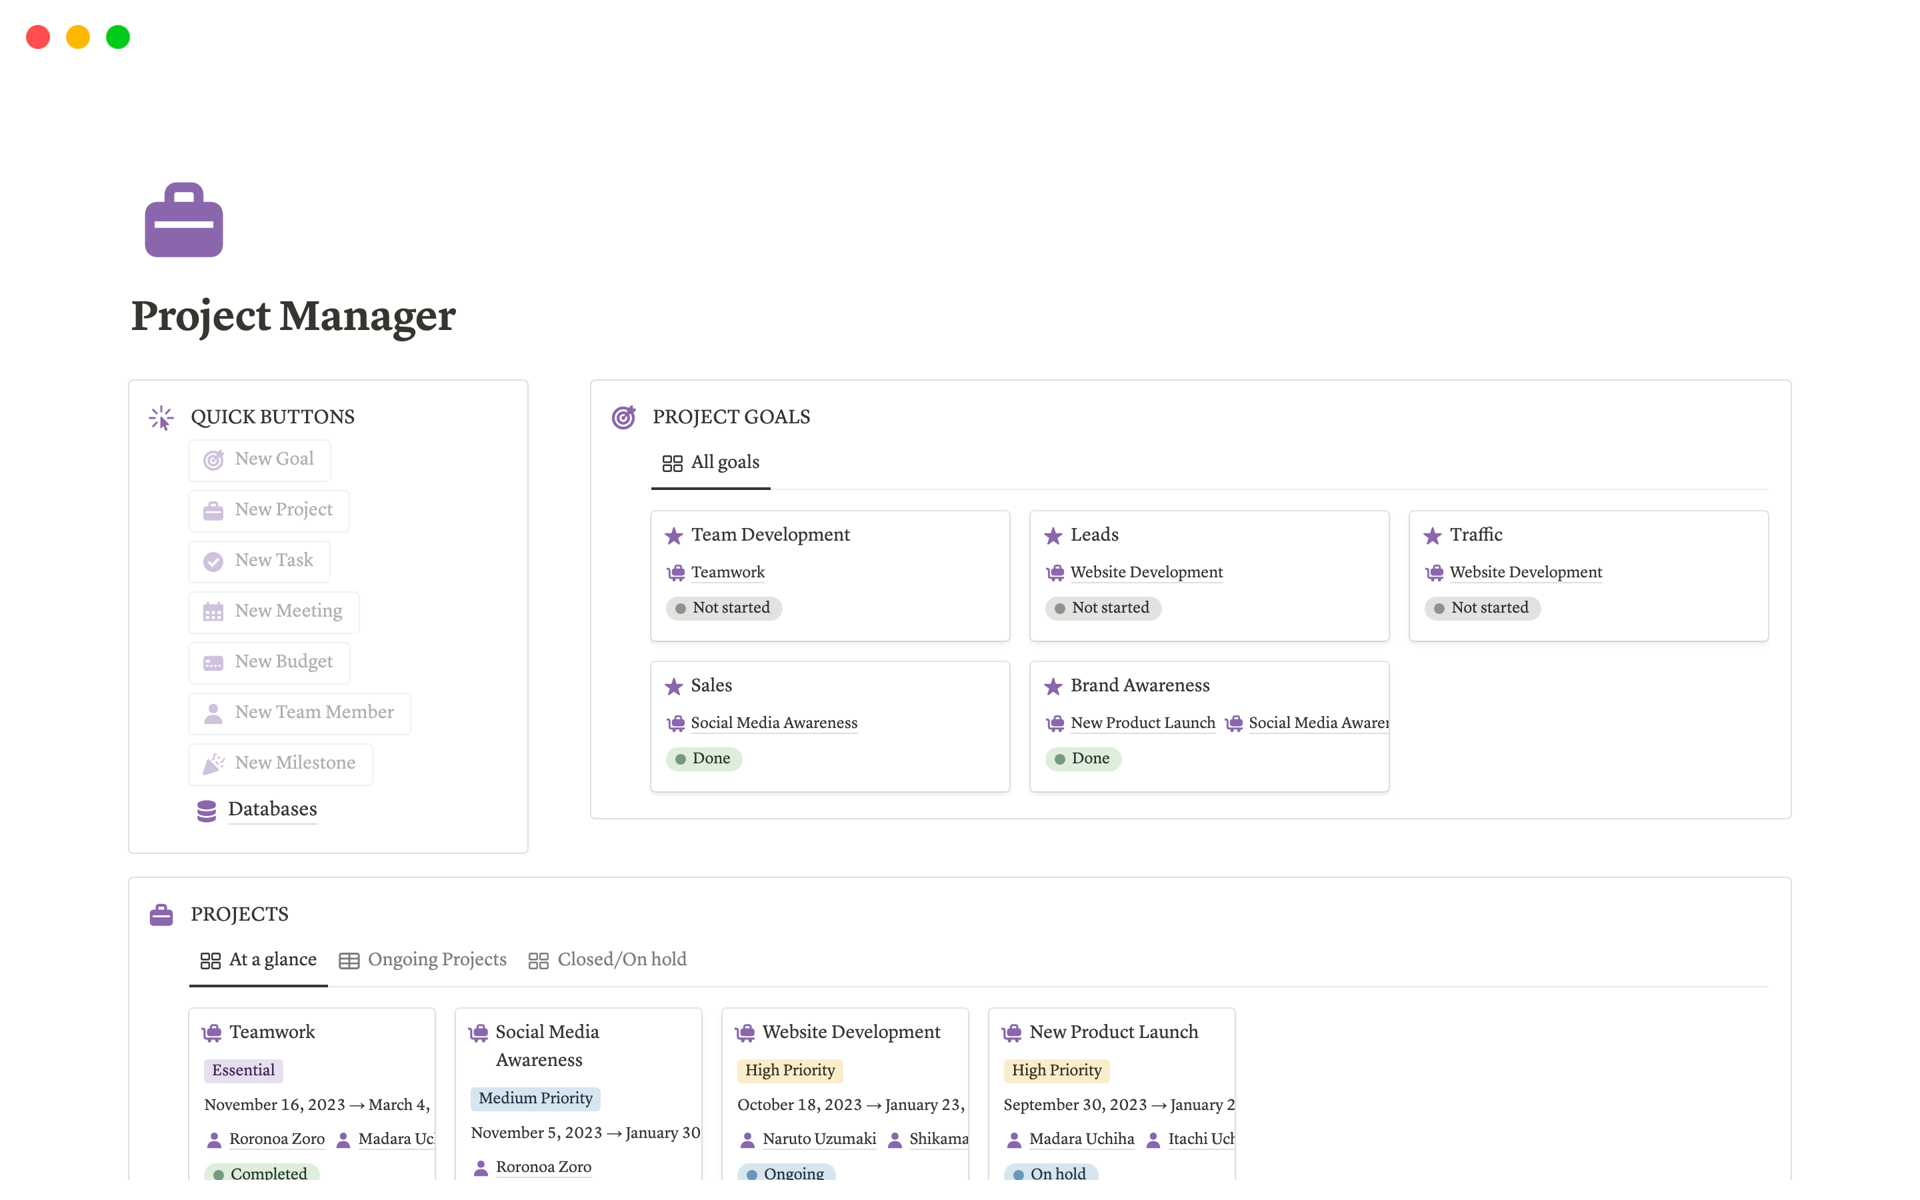Image resolution: width=1920 pixels, height=1200 pixels.
Task: Open the Sales goal card
Action: (x=711, y=686)
